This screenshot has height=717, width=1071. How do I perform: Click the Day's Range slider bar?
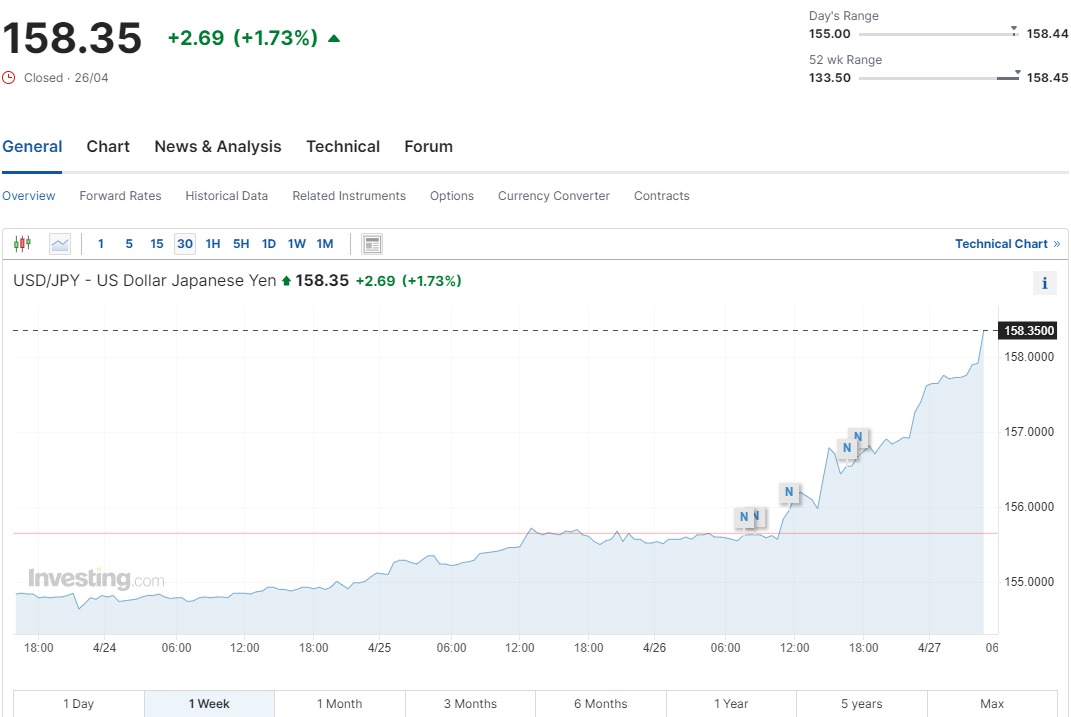[x=937, y=34]
